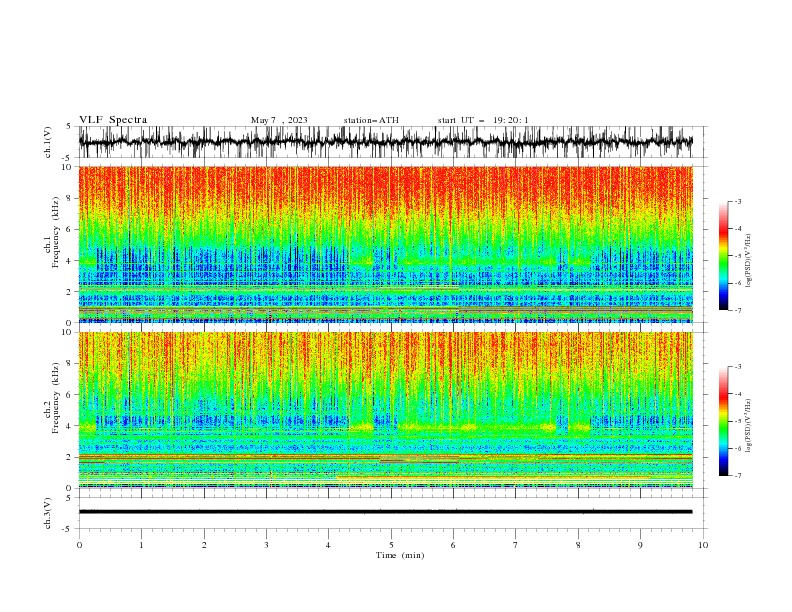792x612 pixels.
Task: Click the '-3' label on upper colorbar
Action: coord(738,201)
